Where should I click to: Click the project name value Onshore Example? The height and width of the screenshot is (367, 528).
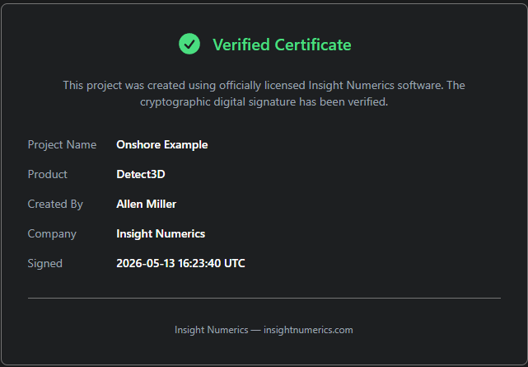pyautogui.click(x=162, y=145)
